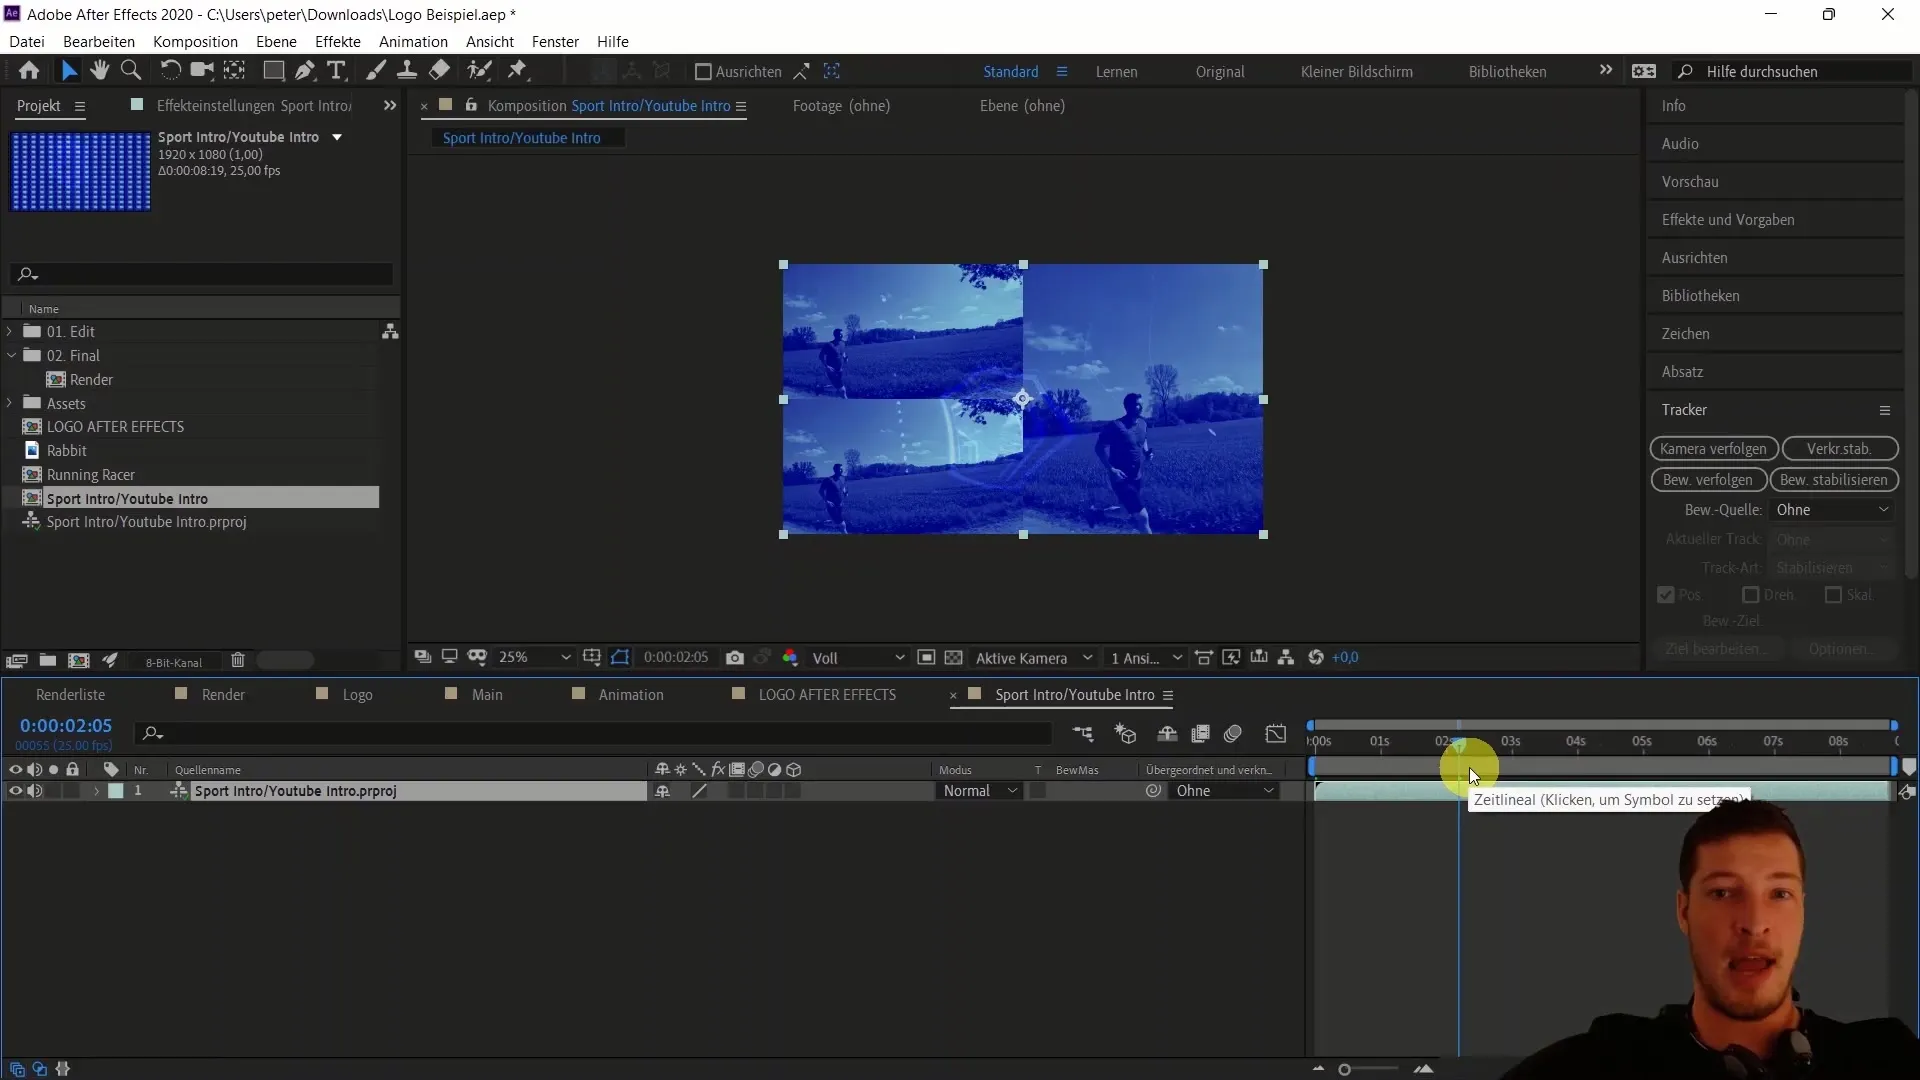1920x1080 pixels.
Task: Open the Voll resolution dropdown
Action: tap(858, 658)
